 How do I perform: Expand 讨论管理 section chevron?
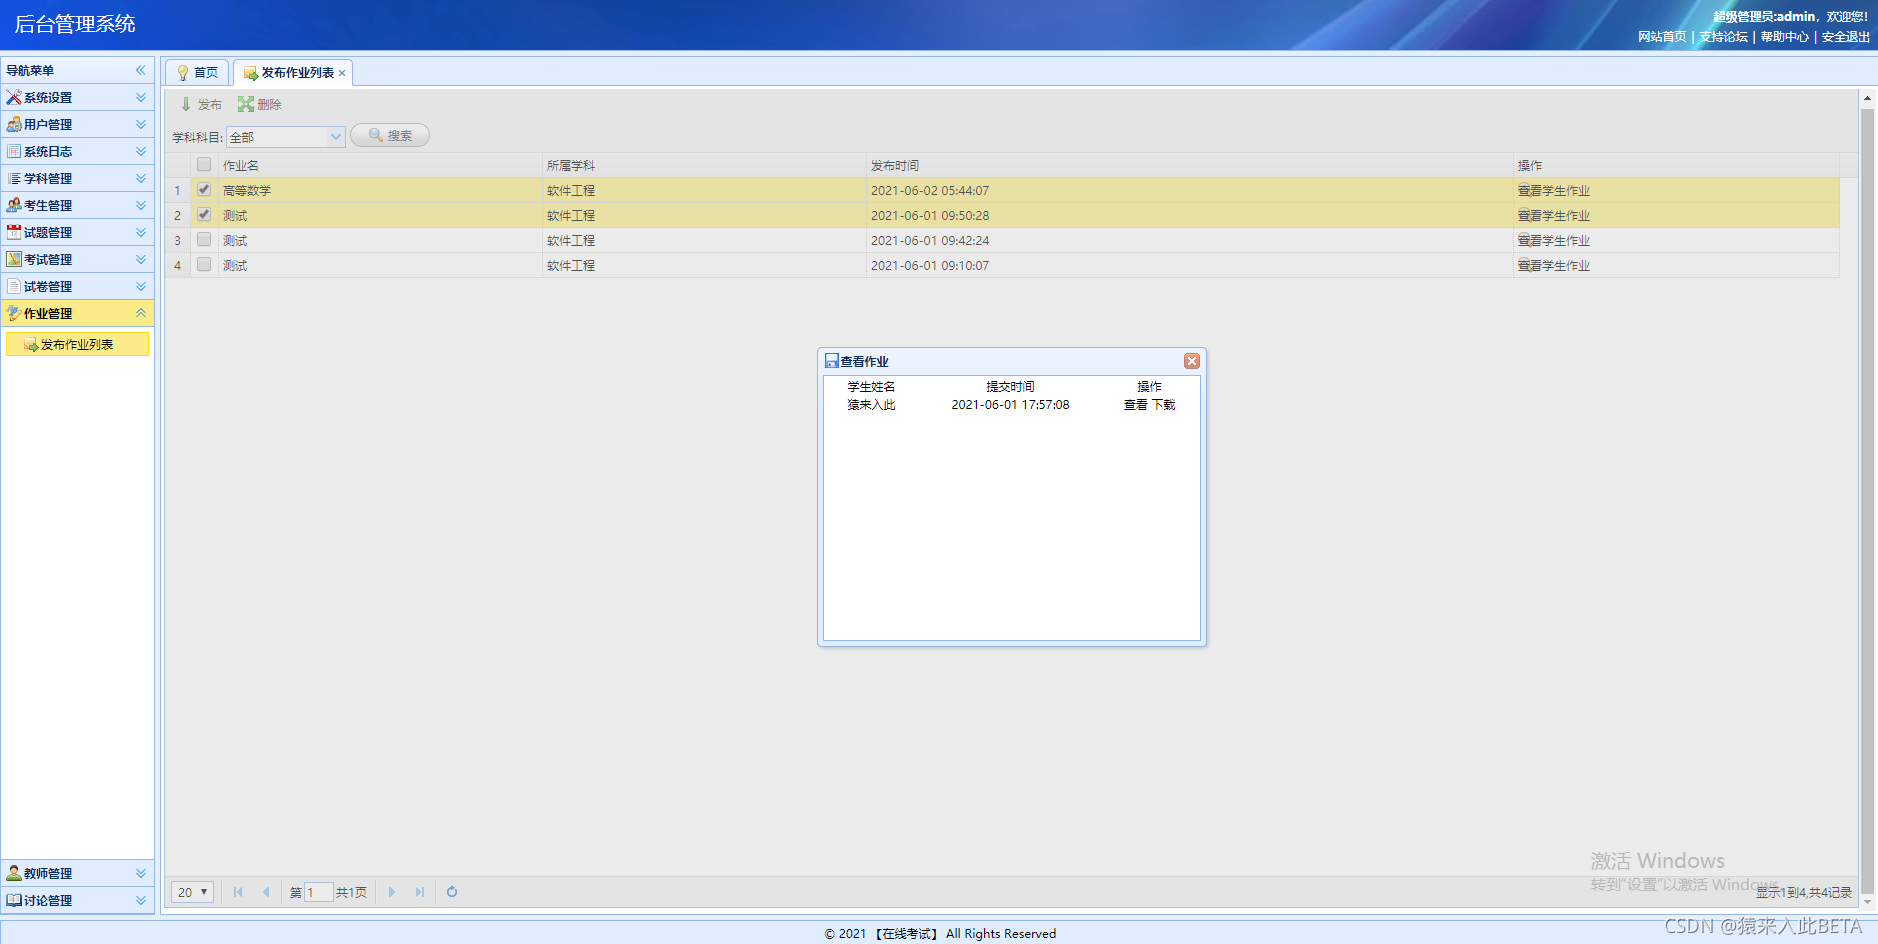(141, 900)
